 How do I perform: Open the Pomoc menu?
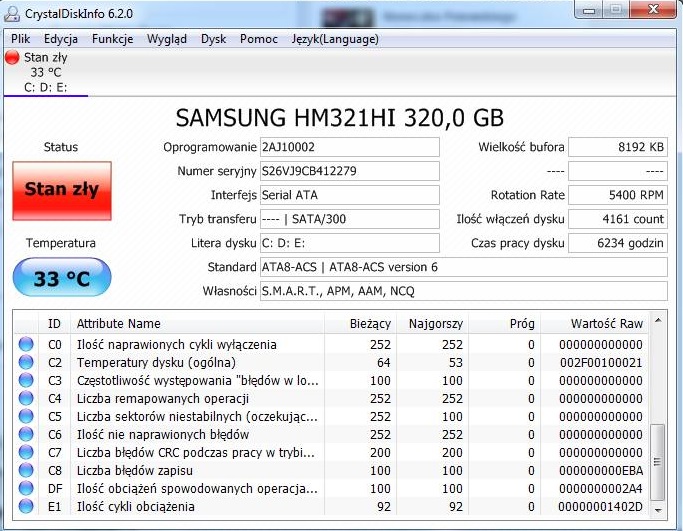[258, 39]
